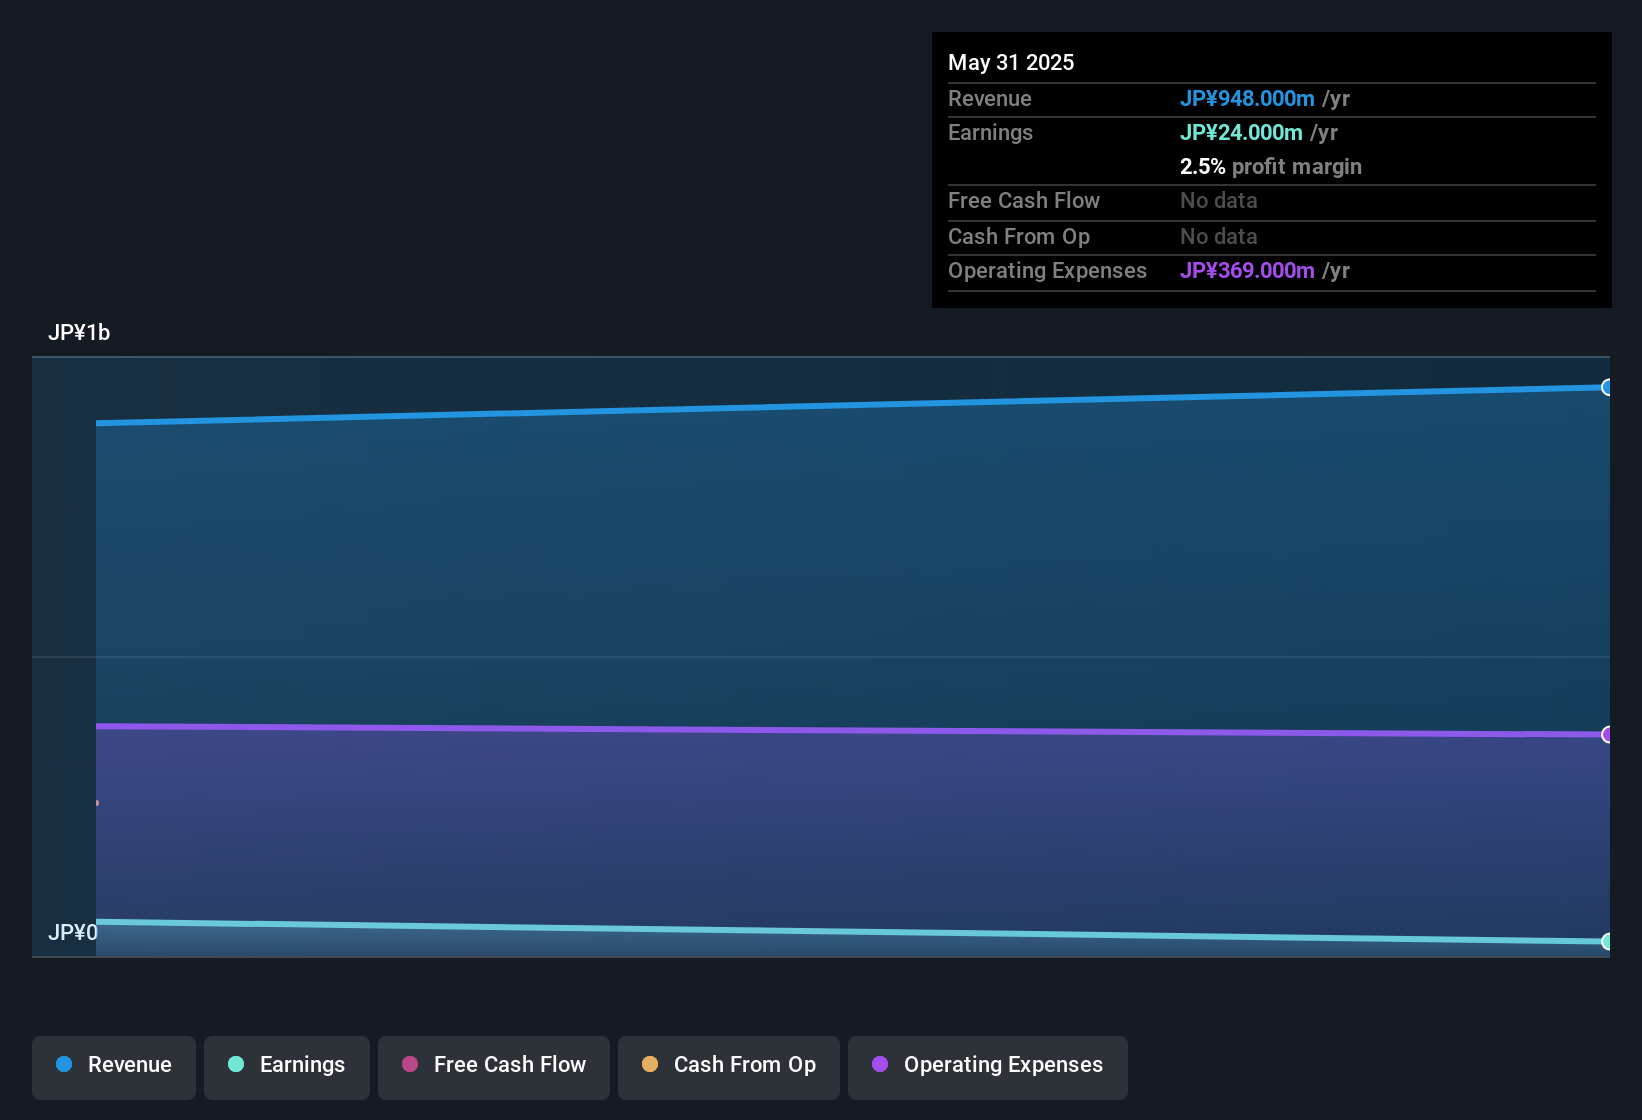1642x1120 pixels.
Task: Click the JP¥1b axis label
Action: (79, 332)
